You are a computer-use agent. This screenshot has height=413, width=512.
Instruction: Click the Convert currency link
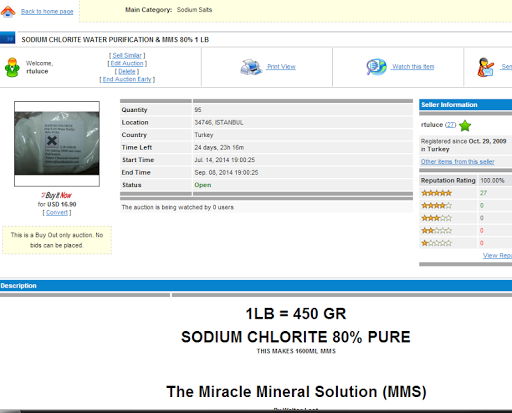(x=57, y=213)
